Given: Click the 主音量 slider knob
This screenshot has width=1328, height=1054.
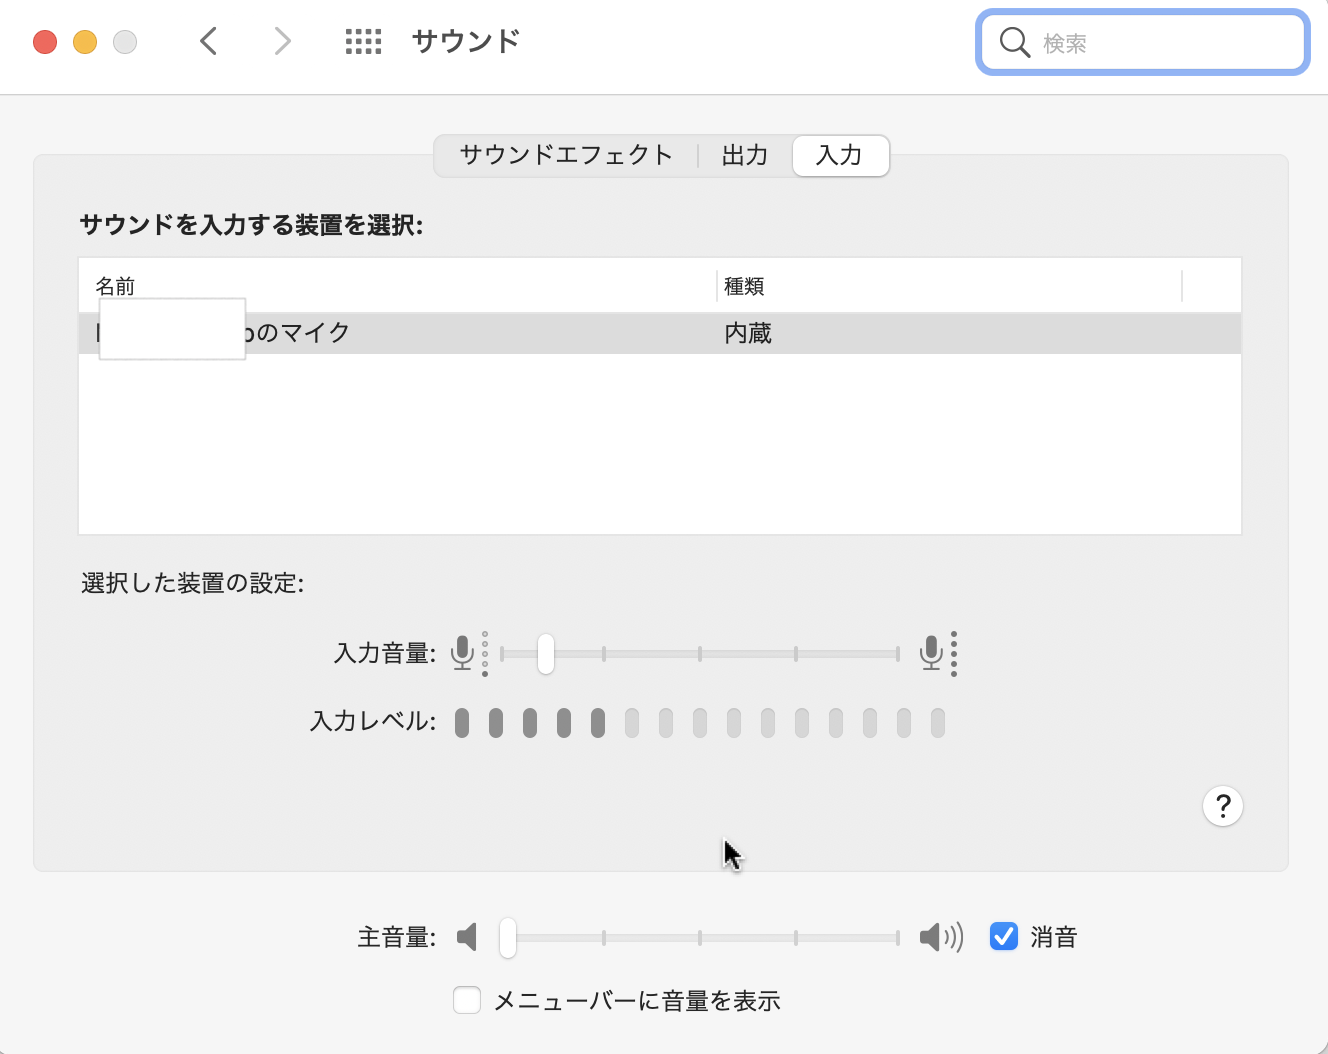Looking at the screenshot, I should coord(508,938).
